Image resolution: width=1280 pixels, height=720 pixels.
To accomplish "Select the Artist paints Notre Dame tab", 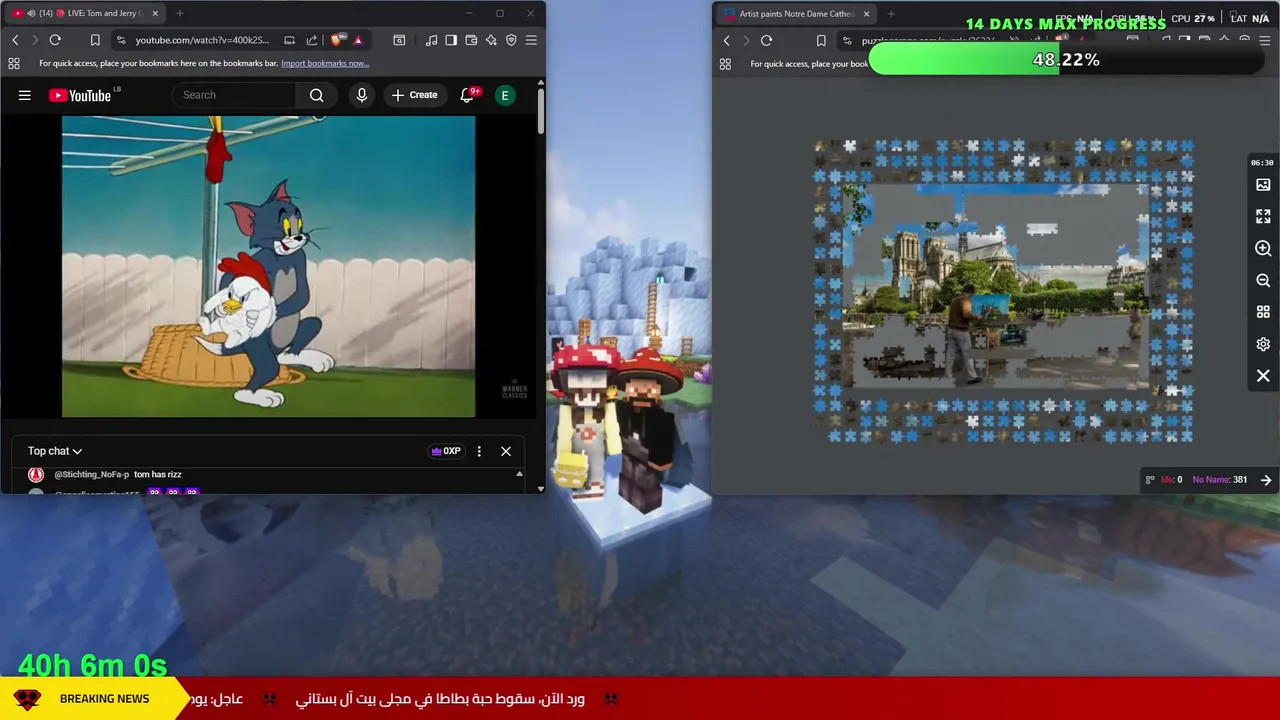I will (x=797, y=14).
